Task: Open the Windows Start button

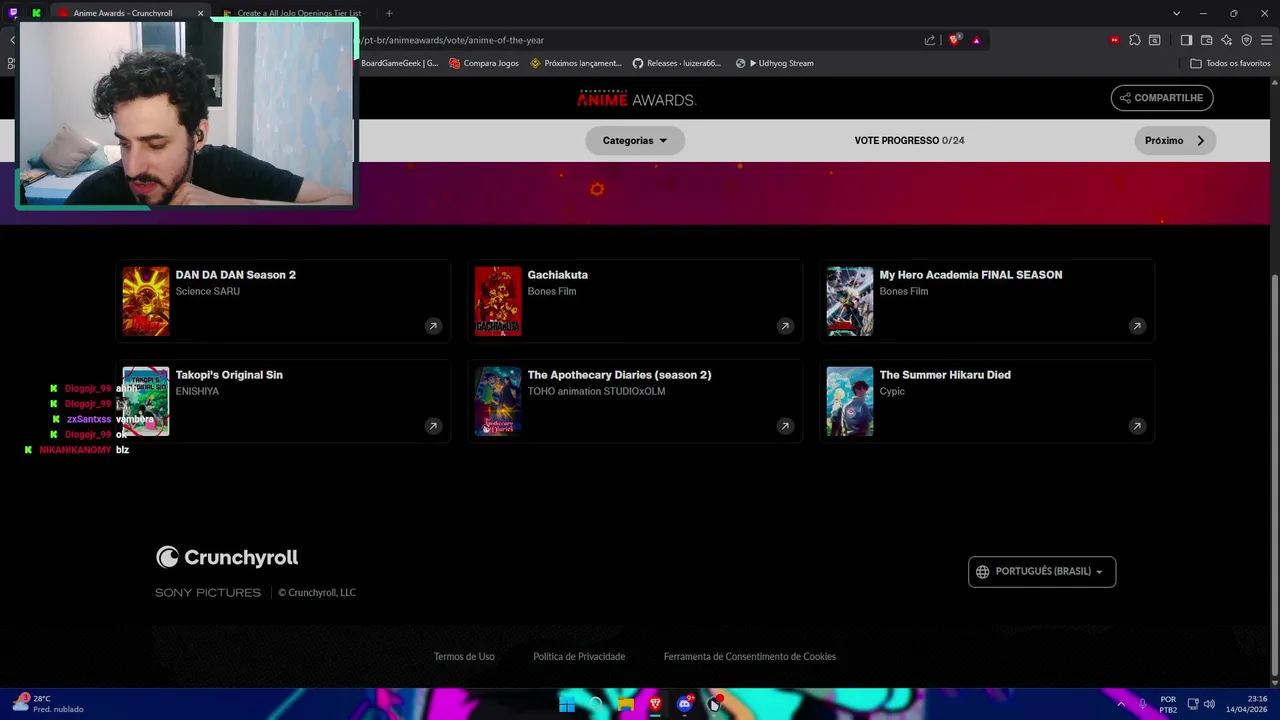Action: coord(567,705)
